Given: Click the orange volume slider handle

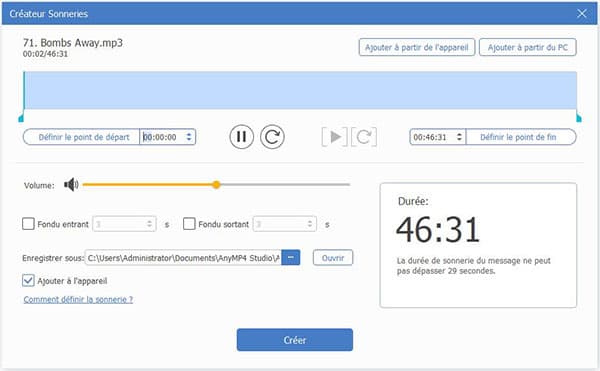Looking at the screenshot, I should tap(216, 185).
